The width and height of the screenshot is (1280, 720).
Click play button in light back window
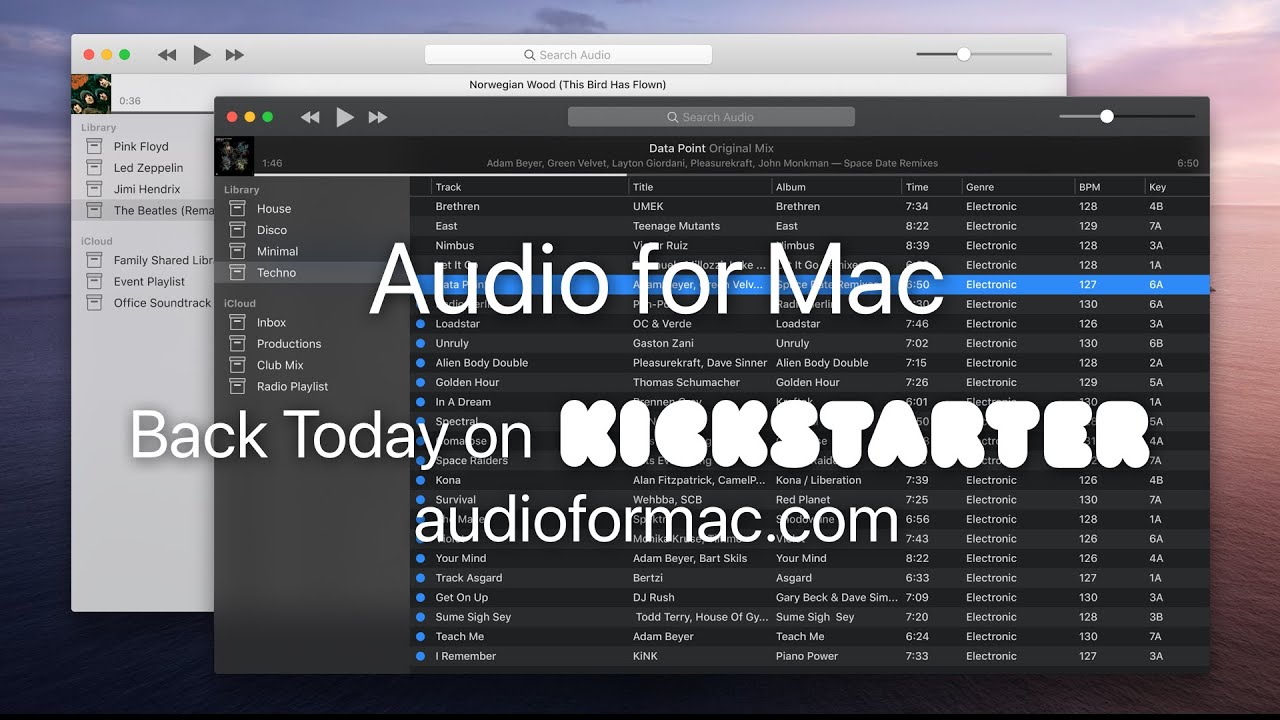(x=202, y=55)
